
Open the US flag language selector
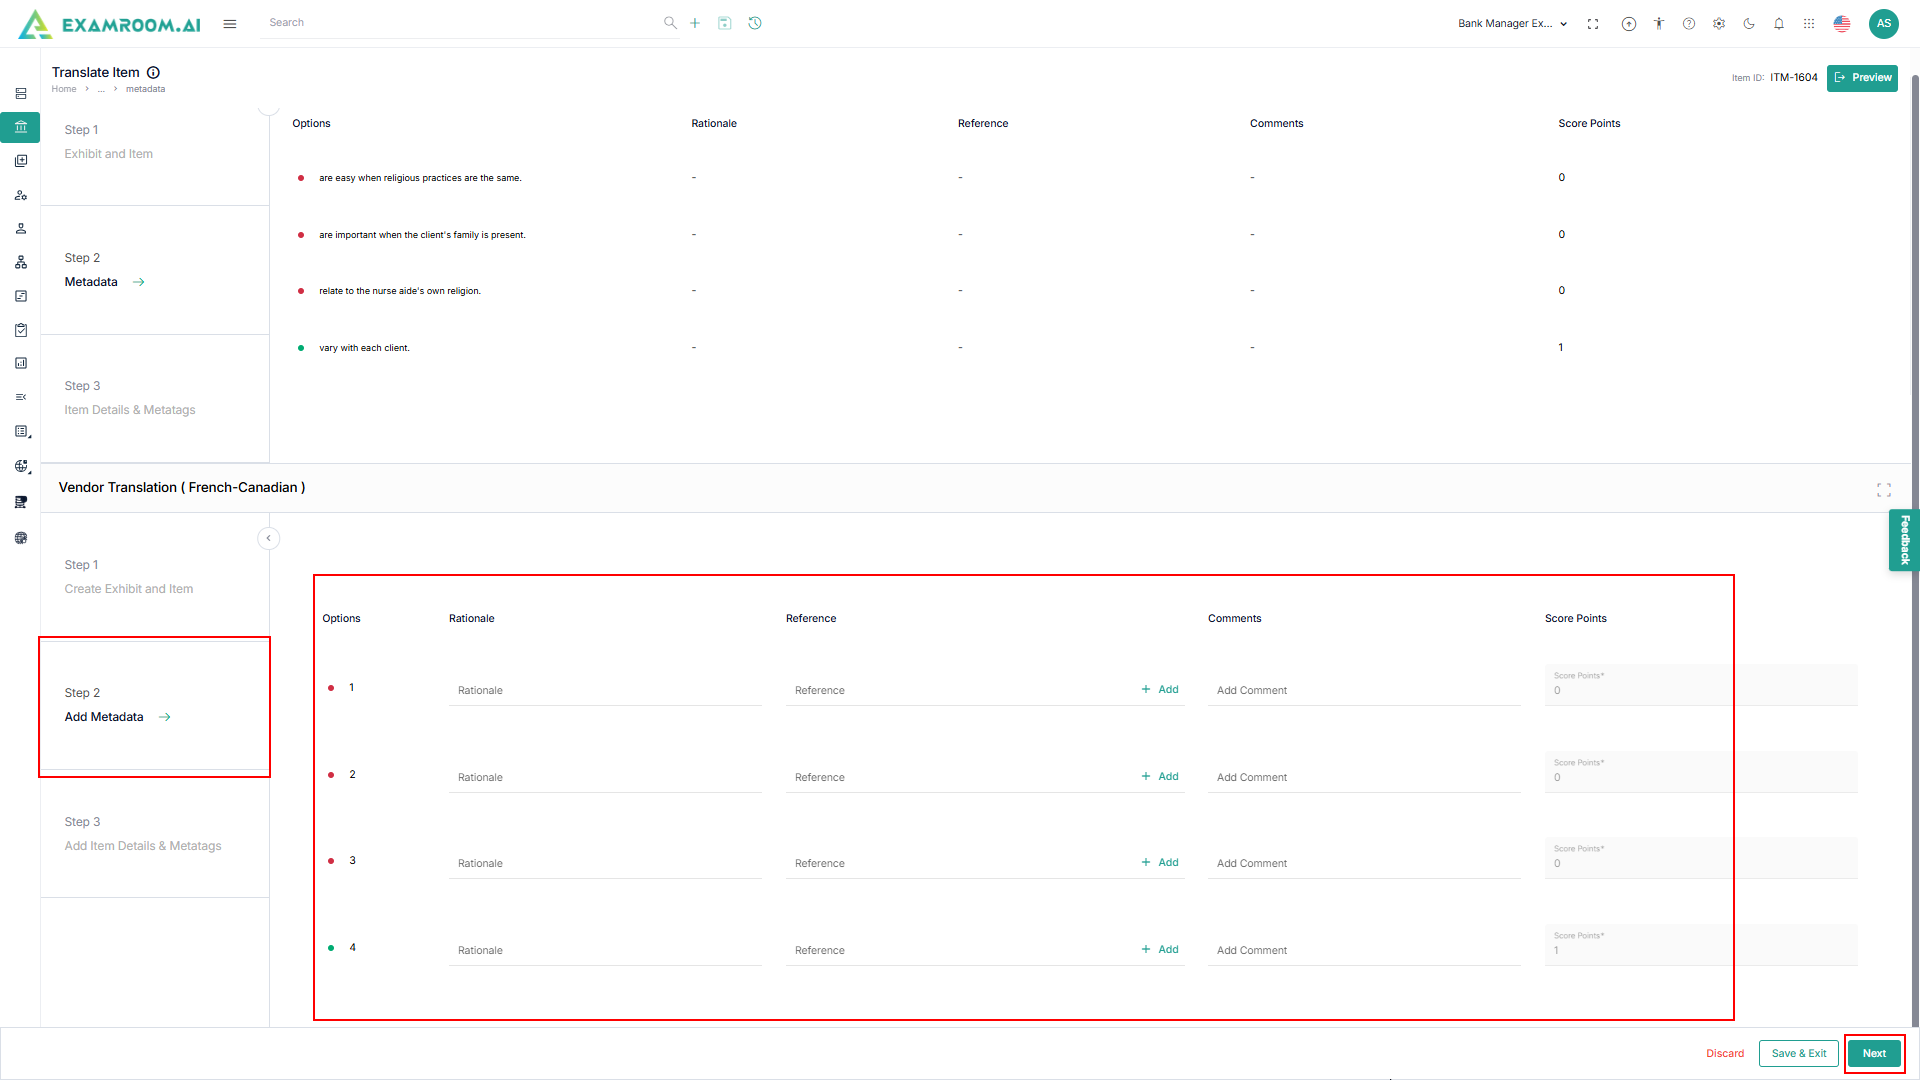coord(1842,24)
